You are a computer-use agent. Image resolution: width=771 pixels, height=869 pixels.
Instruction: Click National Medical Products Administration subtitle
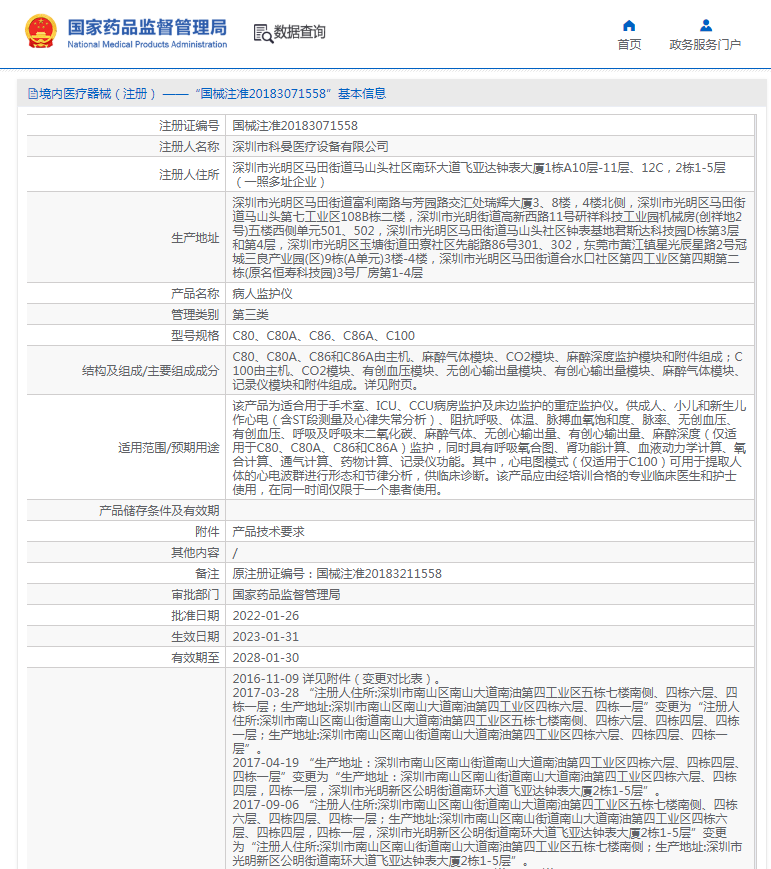(147, 44)
